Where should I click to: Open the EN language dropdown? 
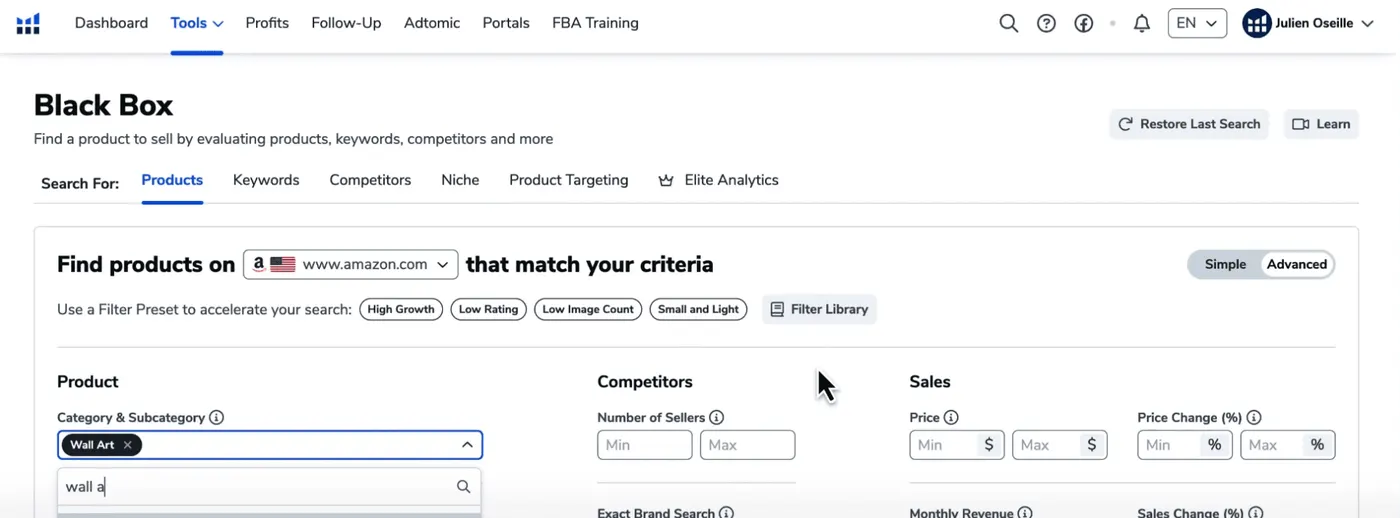tap(1197, 23)
